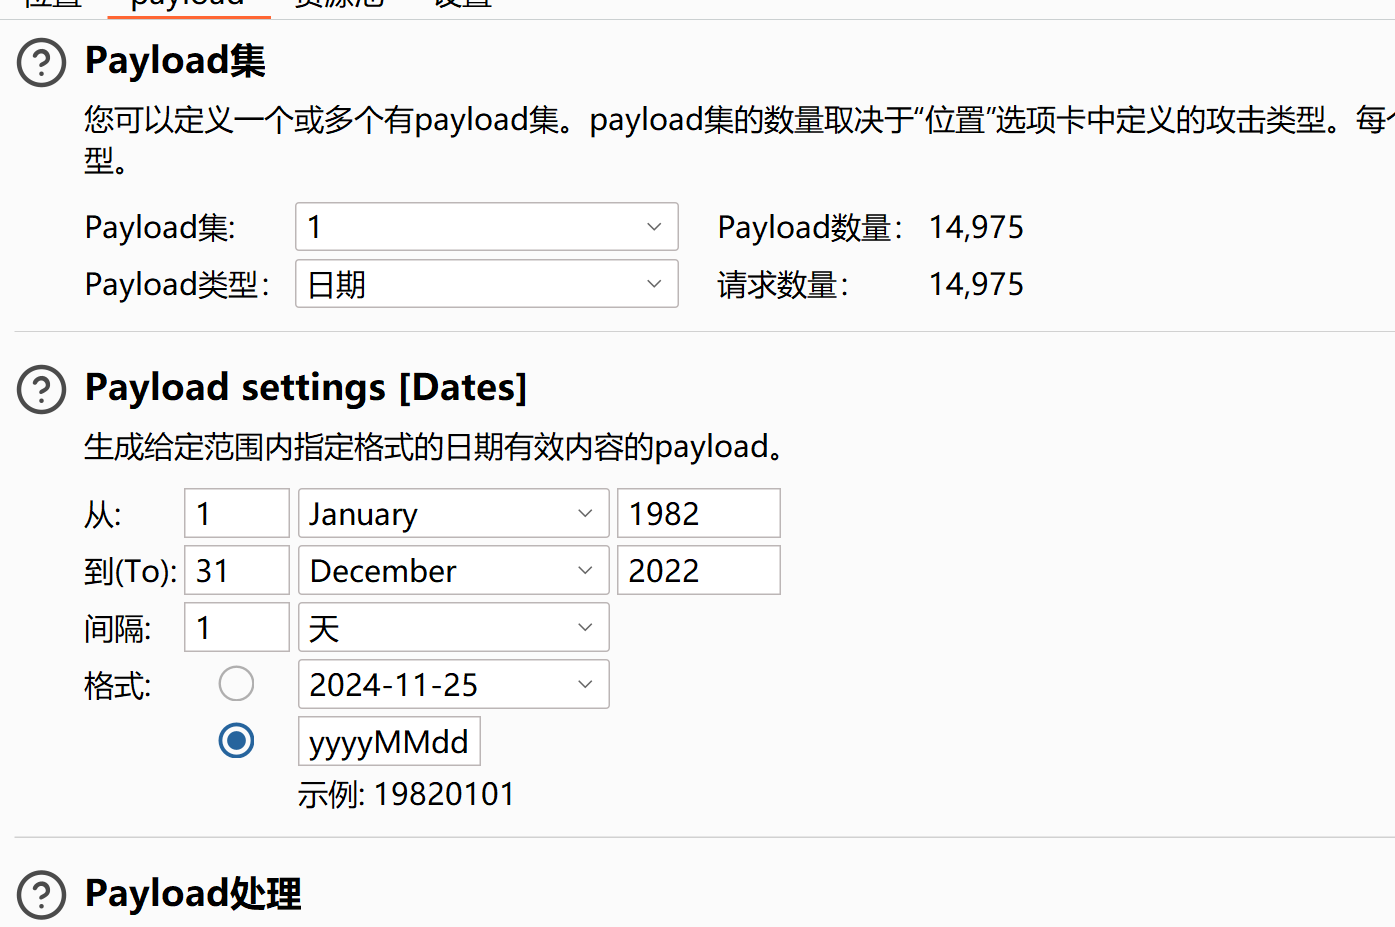Open the December end month dropdown
This screenshot has width=1395, height=927.
pyautogui.click(x=454, y=570)
